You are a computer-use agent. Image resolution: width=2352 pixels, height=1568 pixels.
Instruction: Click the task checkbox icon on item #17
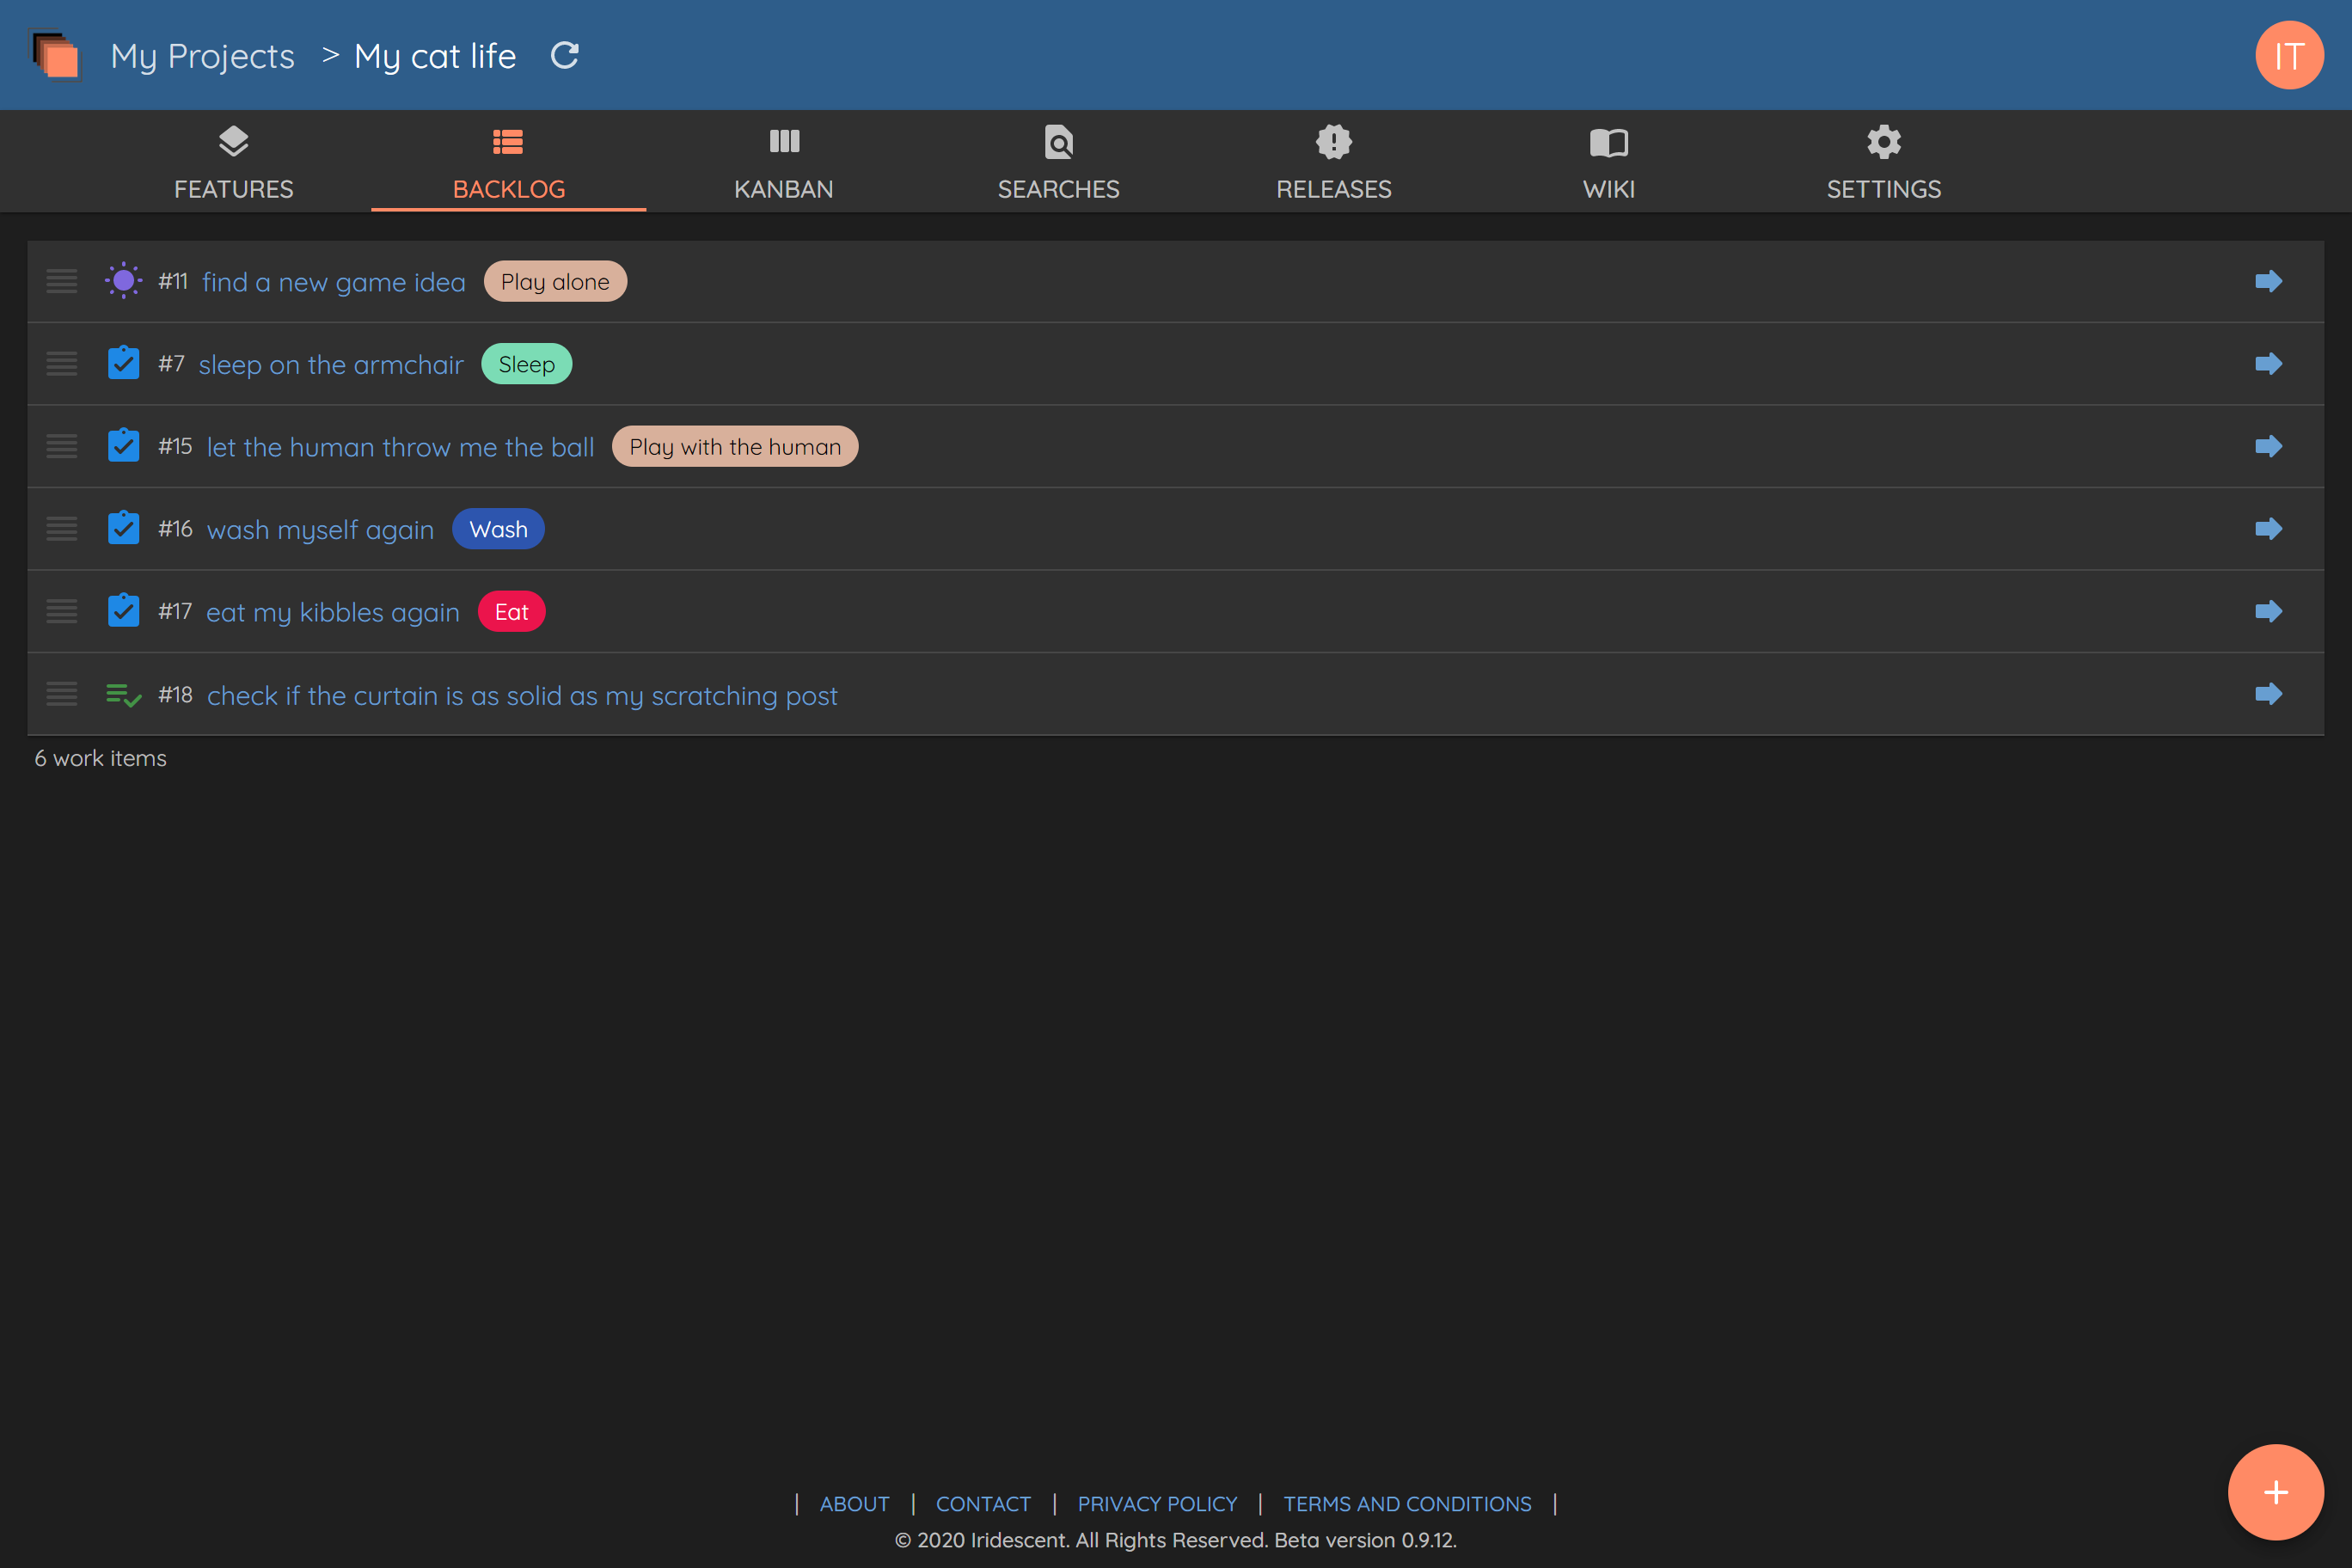pos(123,611)
